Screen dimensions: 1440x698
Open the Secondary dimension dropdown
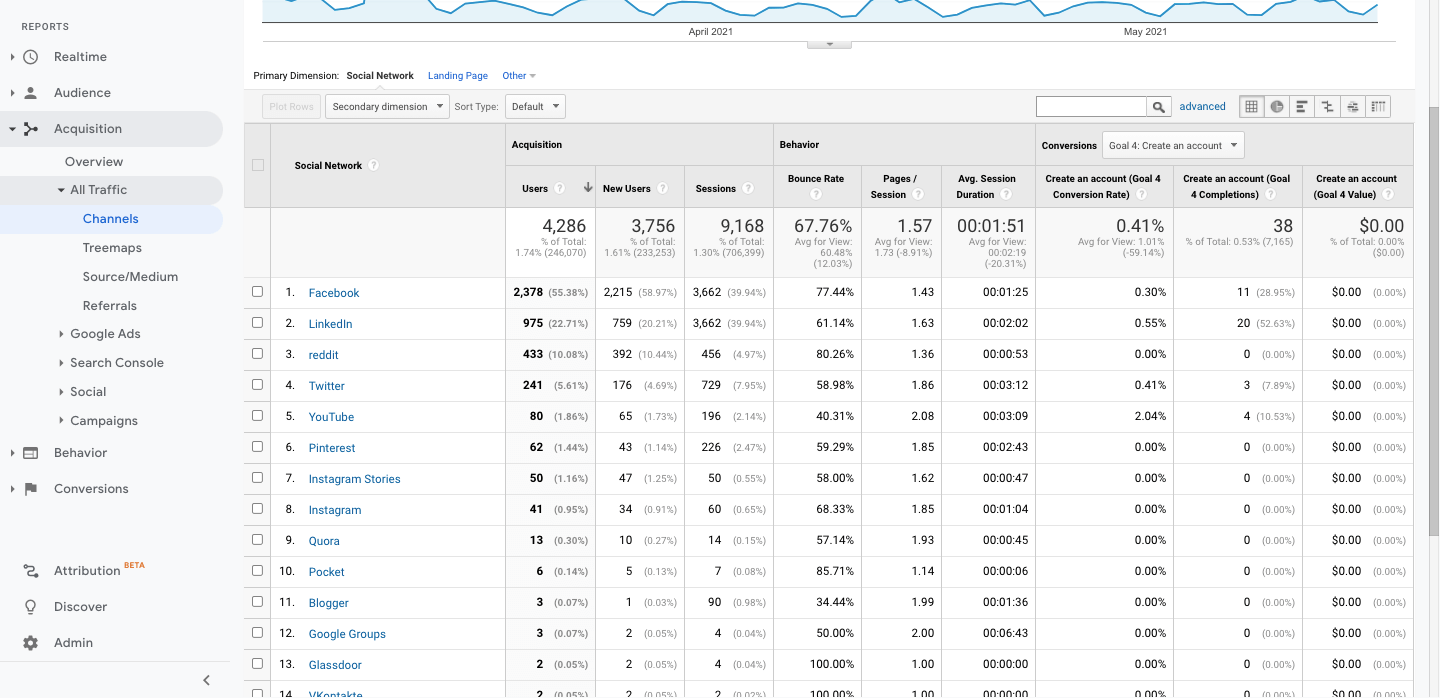pos(387,107)
